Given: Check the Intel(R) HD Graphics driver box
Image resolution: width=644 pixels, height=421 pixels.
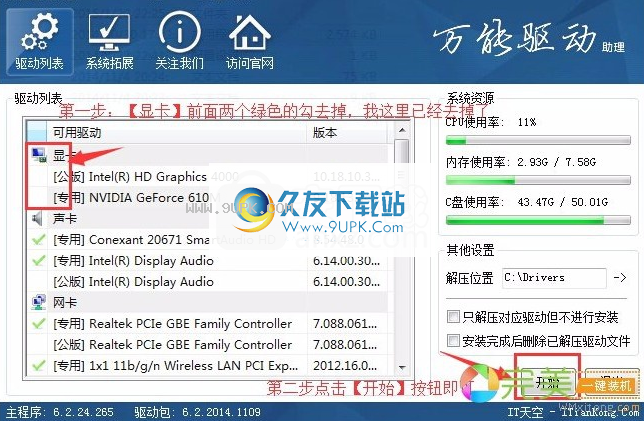Looking at the screenshot, I should (x=38, y=177).
